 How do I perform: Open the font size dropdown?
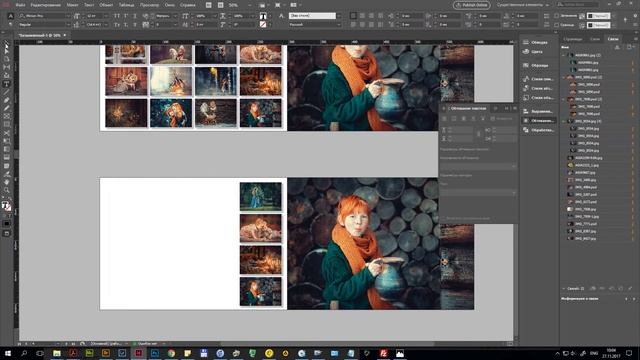106,16
